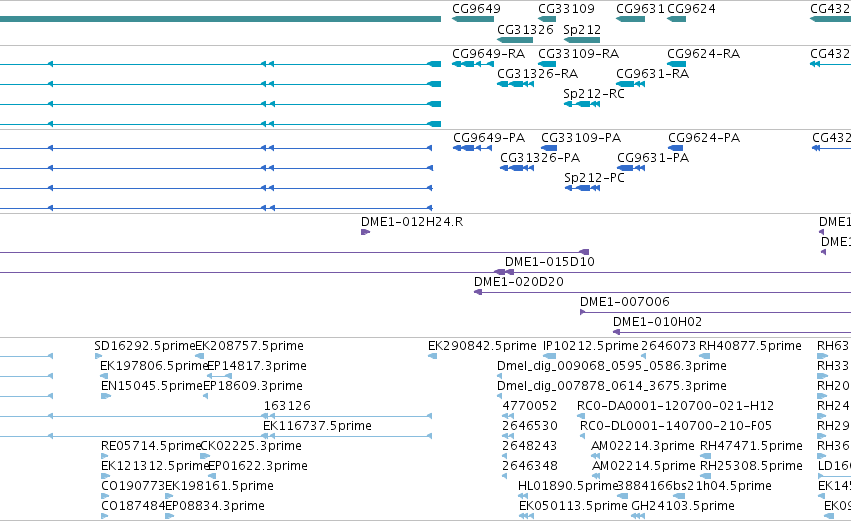Open BAC label DME1-020D20
The width and height of the screenshot is (851, 521).
519,282
